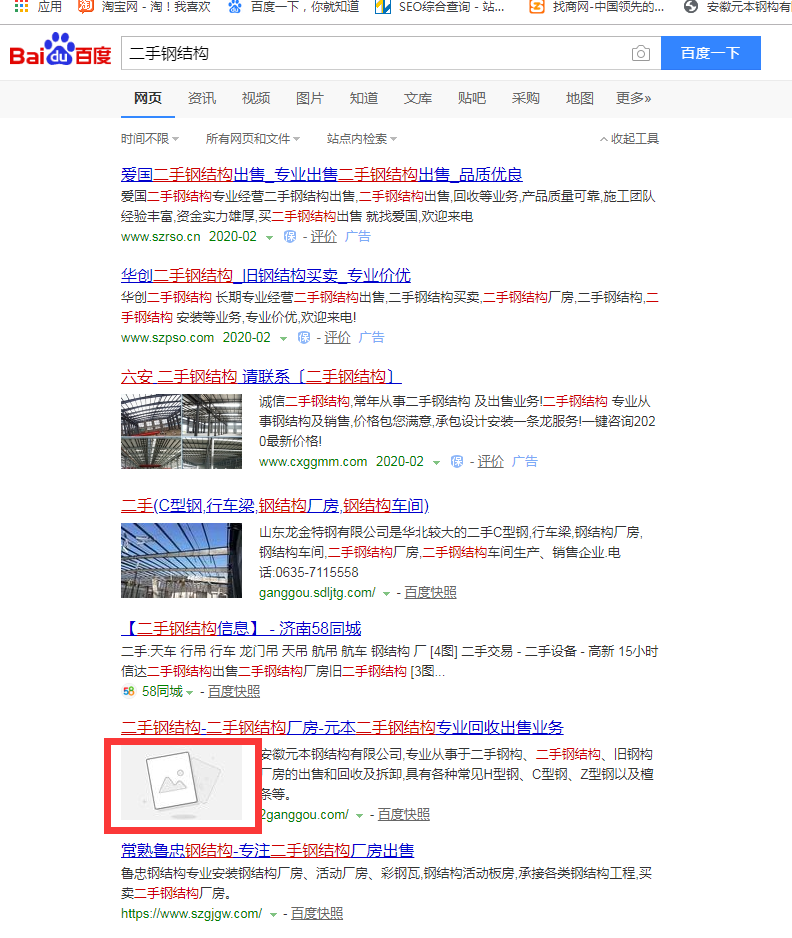The width and height of the screenshot is (792, 938).
Task: Click 评价 under the cxggmm.com result
Action: pyautogui.click(x=491, y=462)
